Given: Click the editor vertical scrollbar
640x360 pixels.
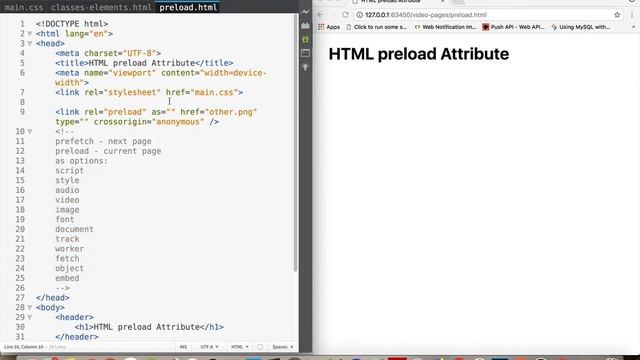Looking at the screenshot, I should [295, 143].
